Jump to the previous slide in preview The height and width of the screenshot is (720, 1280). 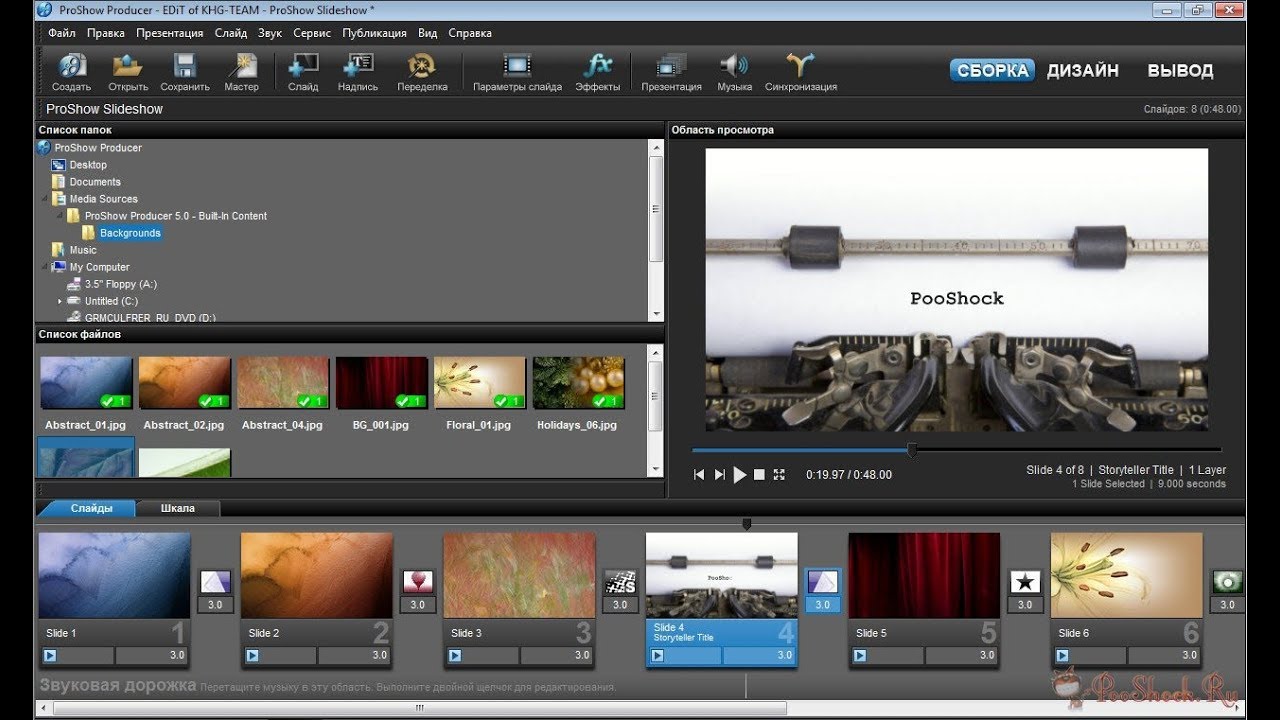(700, 475)
